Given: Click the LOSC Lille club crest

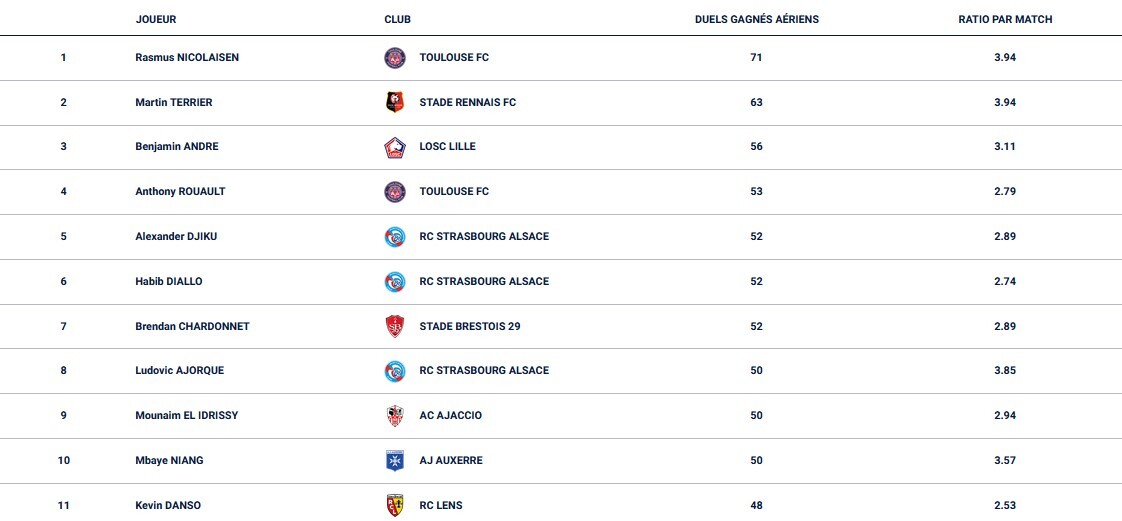Looking at the screenshot, I should click(395, 147).
